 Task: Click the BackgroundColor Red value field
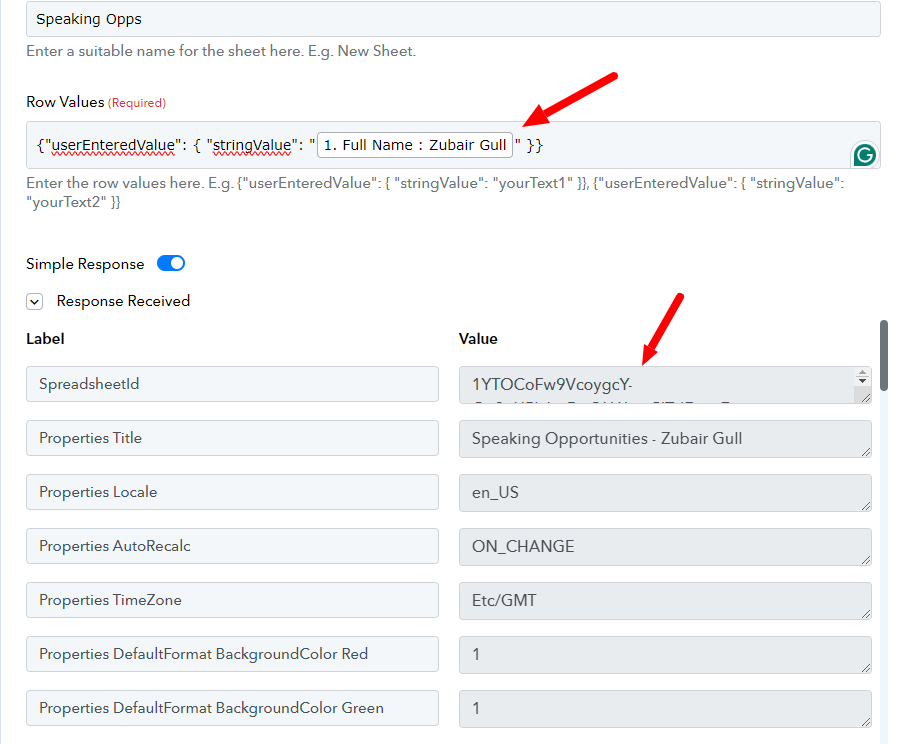[665, 654]
